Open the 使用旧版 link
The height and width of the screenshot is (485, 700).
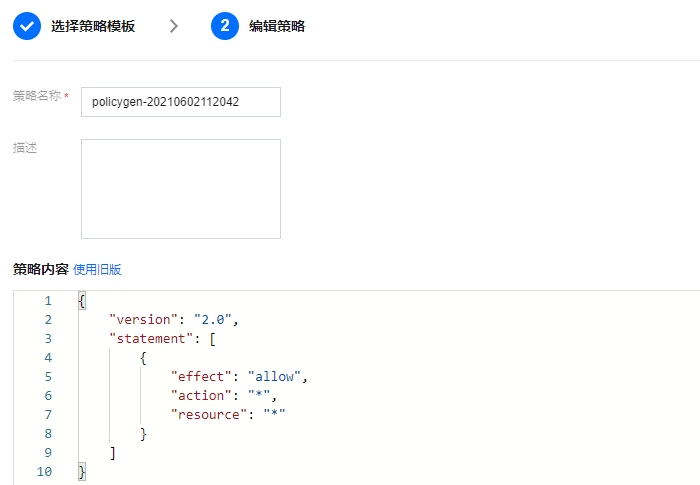[97, 269]
